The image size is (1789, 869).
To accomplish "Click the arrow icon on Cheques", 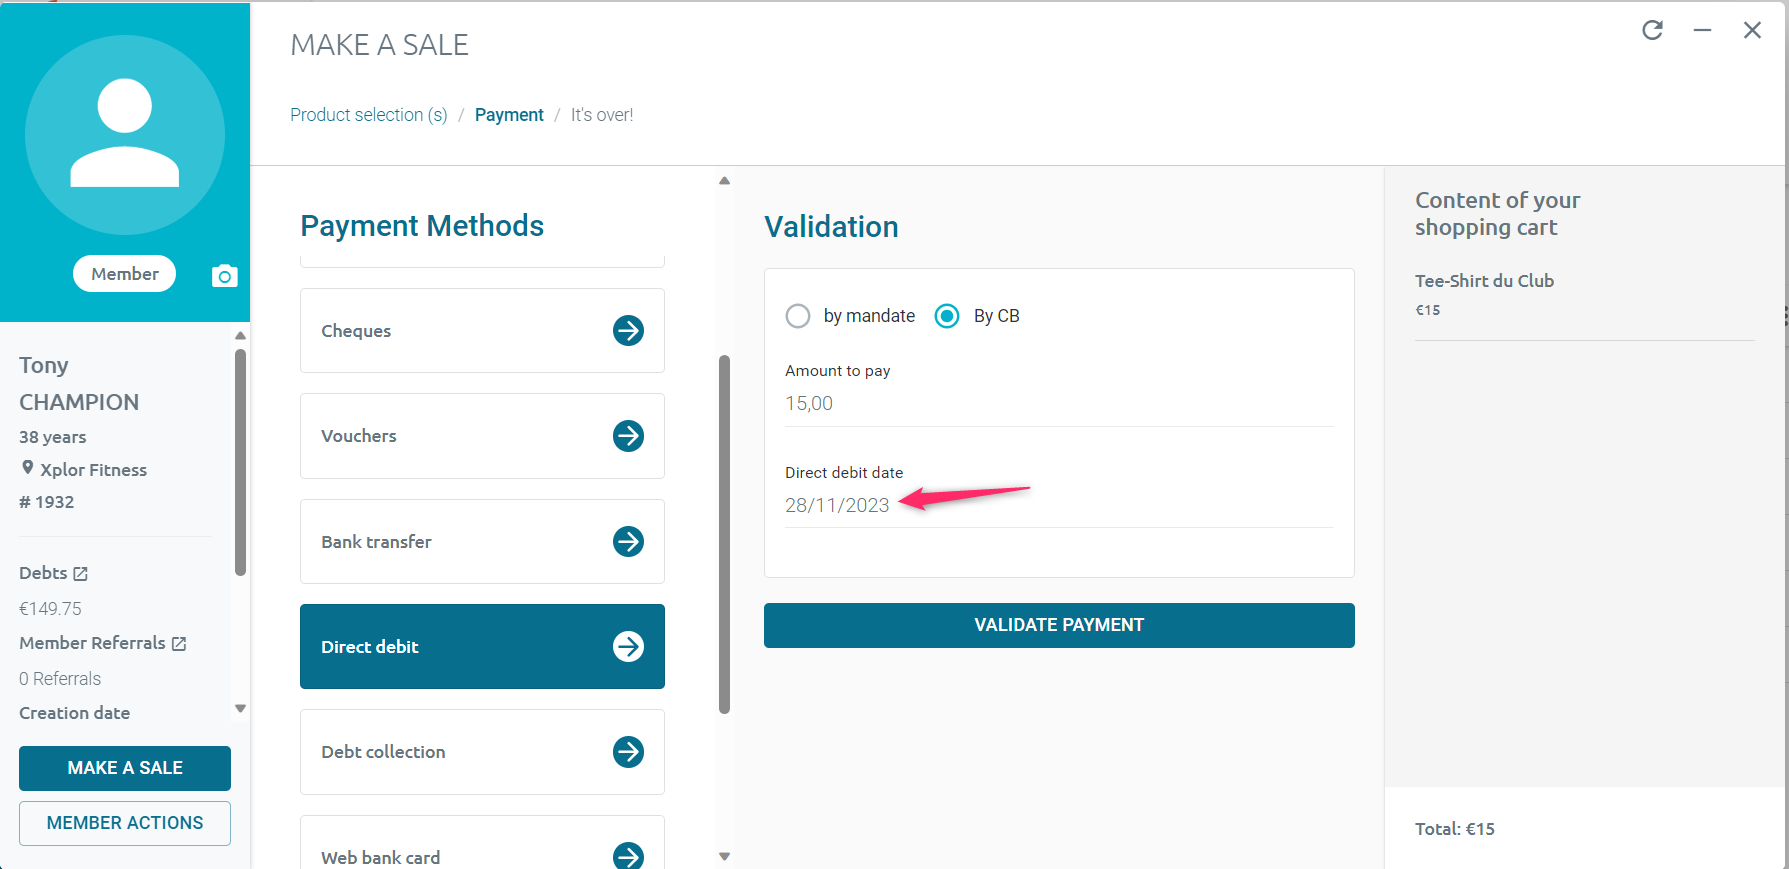I will tap(628, 330).
